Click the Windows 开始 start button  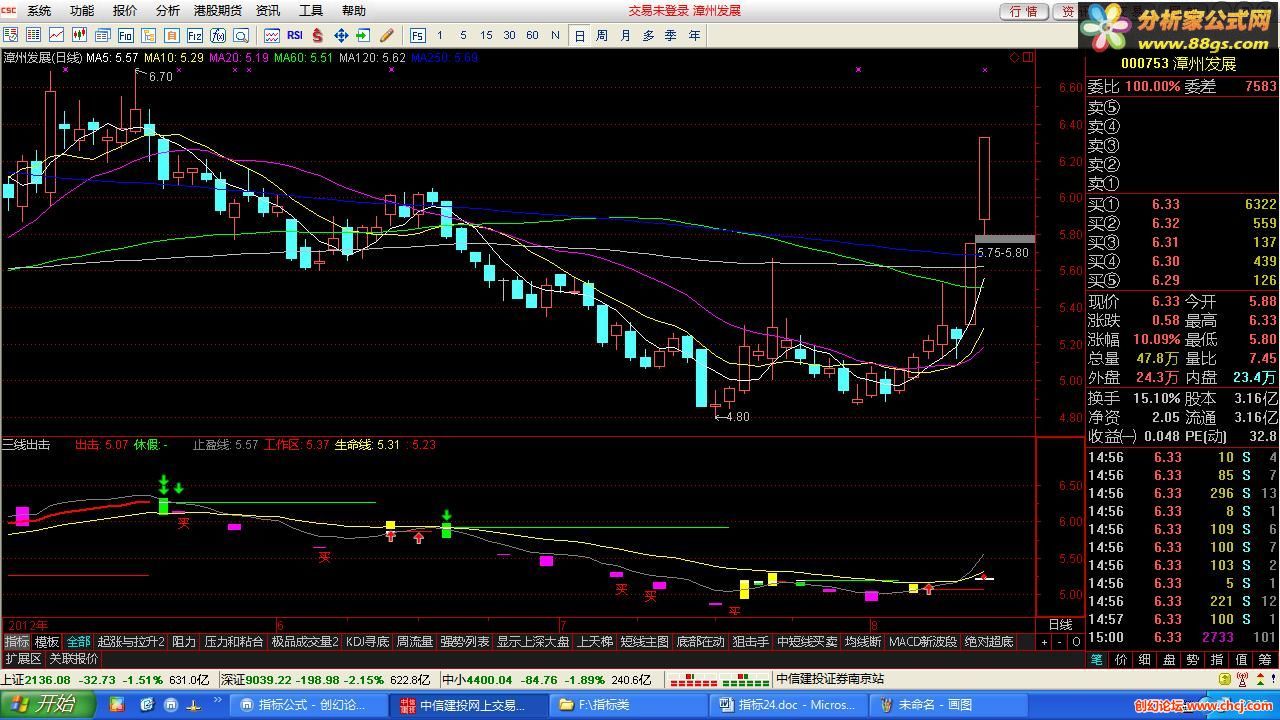(47, 704)
